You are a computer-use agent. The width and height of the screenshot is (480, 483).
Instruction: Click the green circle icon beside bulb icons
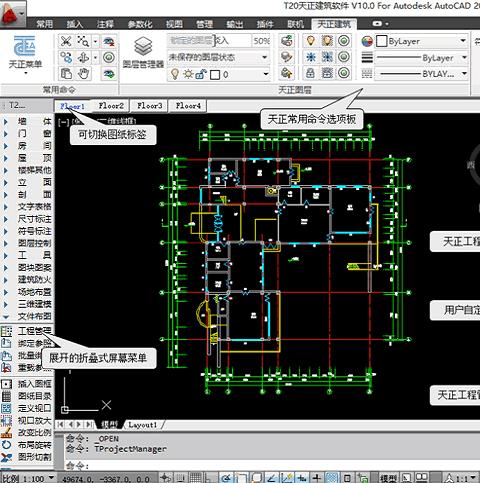click(x=344, y=41)
